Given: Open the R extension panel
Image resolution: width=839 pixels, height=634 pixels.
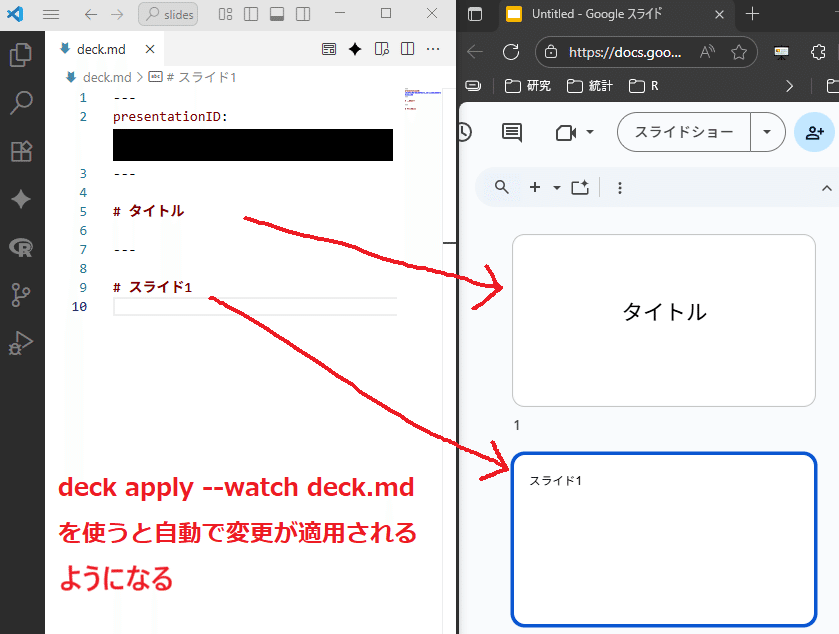Looking at the screenshot, I should point(21,247).
